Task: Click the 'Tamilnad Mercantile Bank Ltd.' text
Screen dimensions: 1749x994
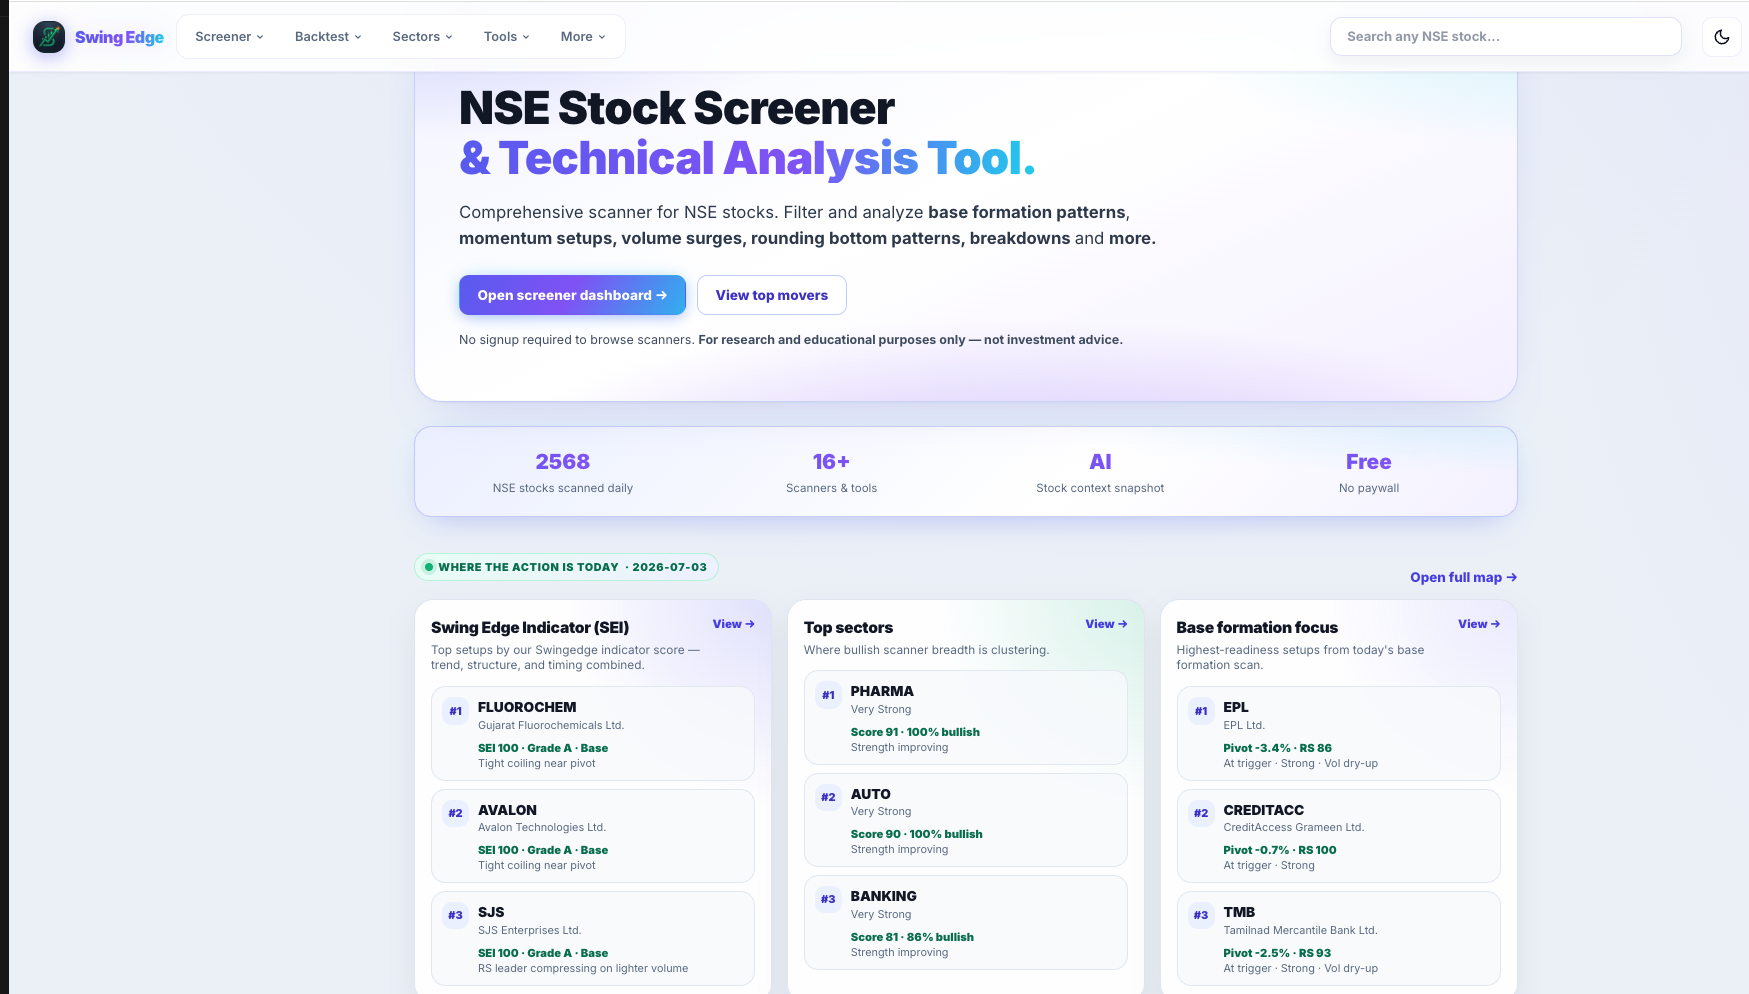Action: point(1300,930)
